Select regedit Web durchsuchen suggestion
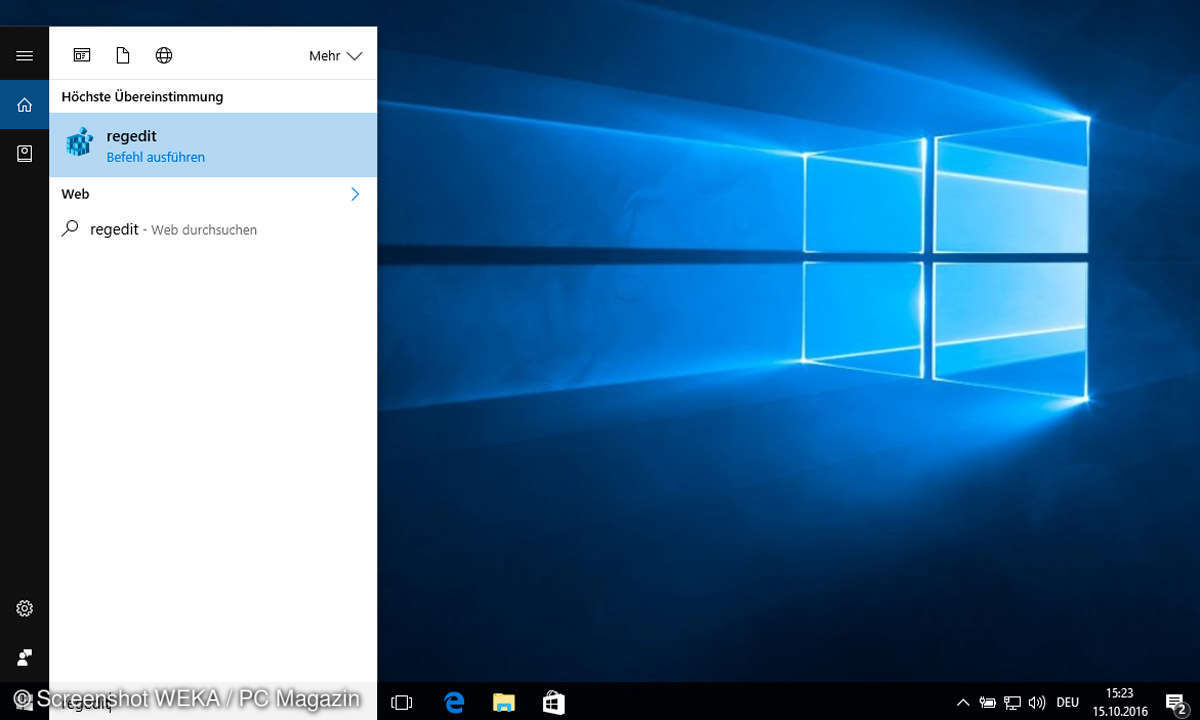Screen dimensions: 1200x720 (x=213, y=229)
